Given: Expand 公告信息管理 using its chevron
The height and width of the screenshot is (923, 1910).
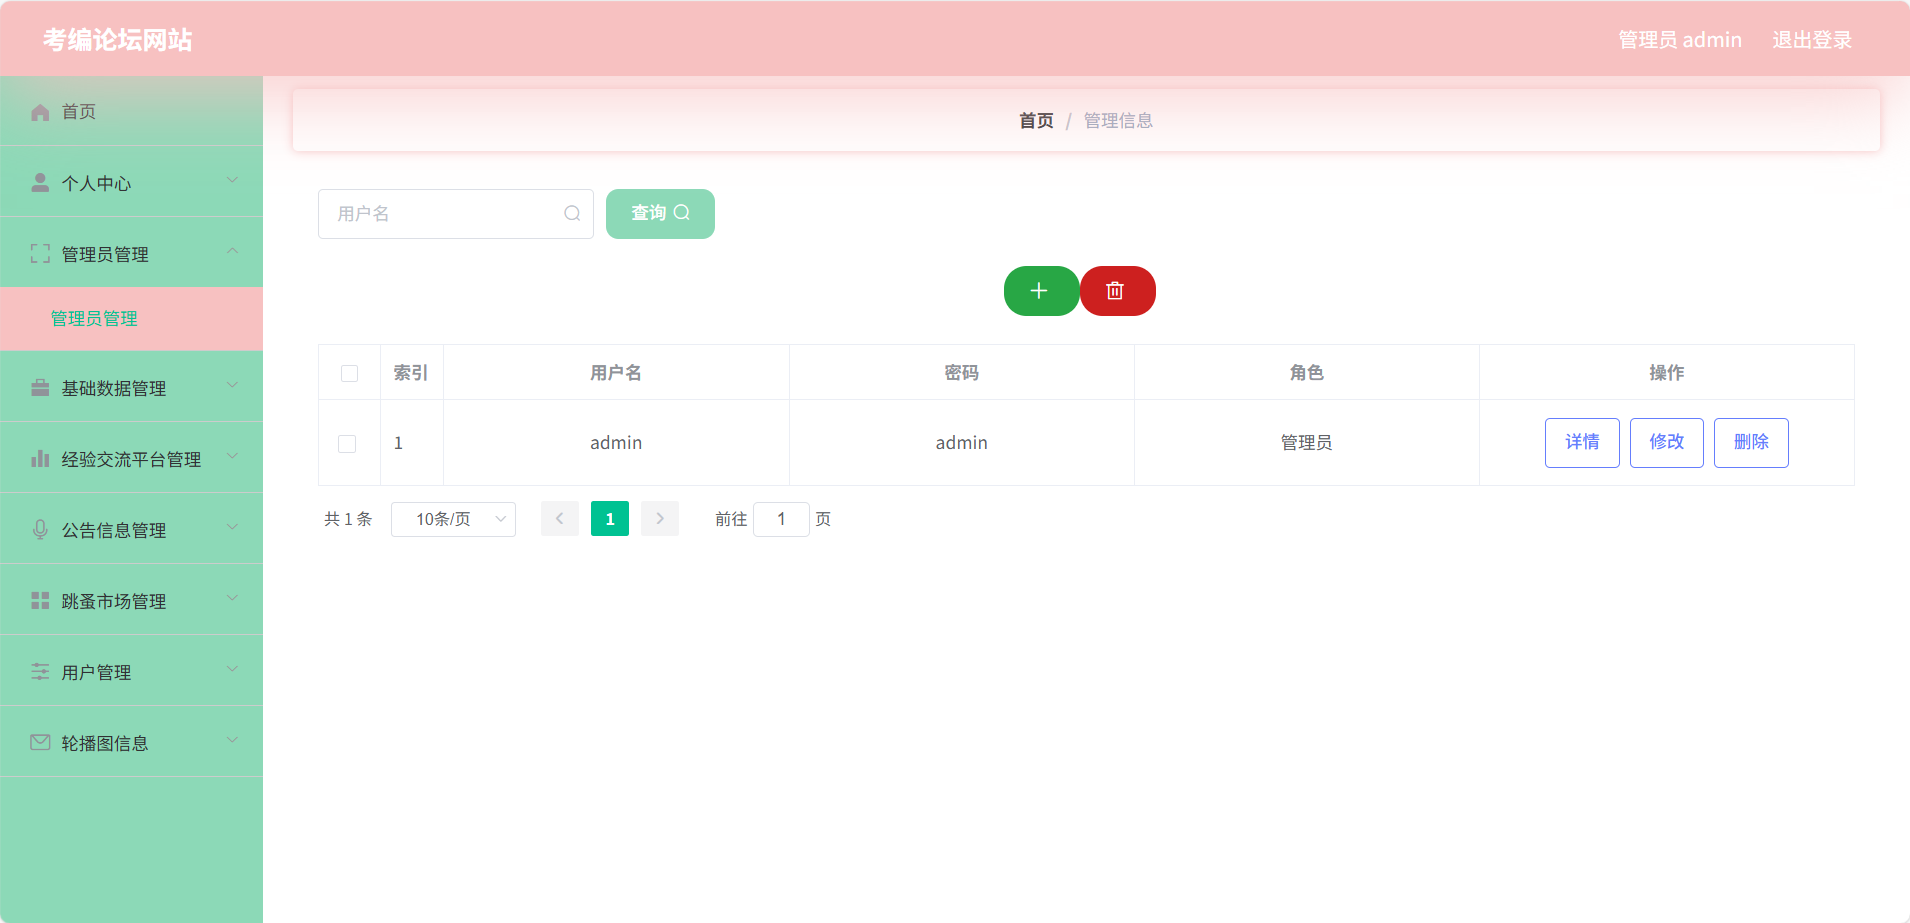Looking at the screenshot, I should click(x=232, y=527).
